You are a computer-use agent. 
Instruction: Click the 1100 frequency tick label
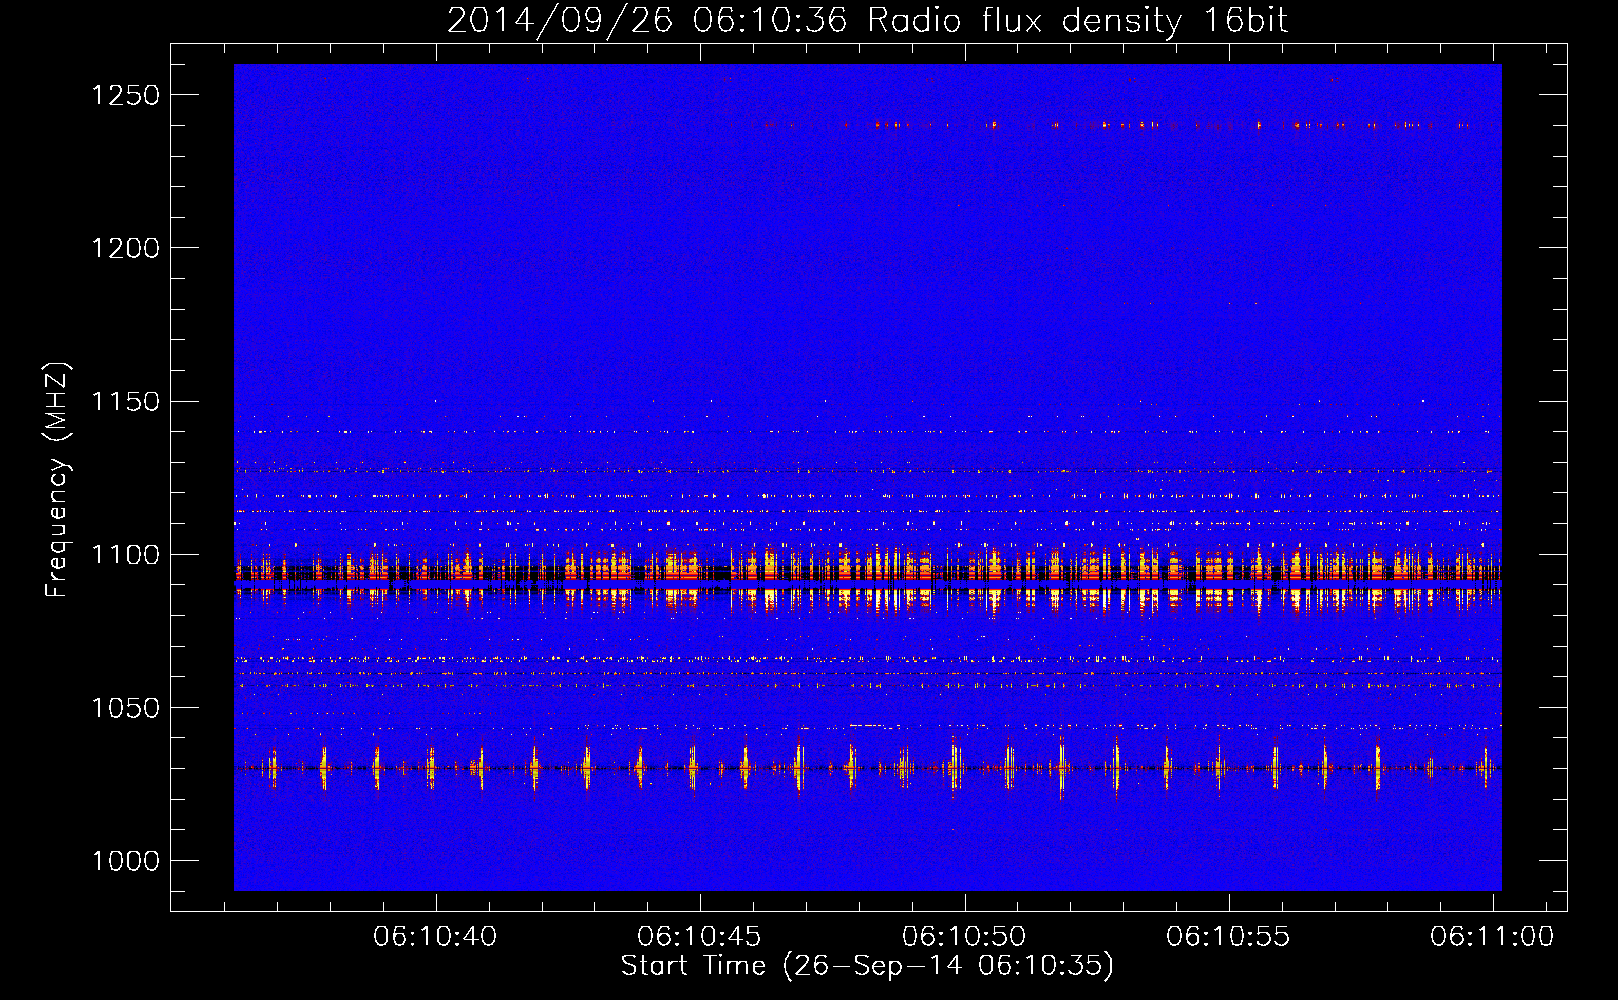click(x=126, y=555)
